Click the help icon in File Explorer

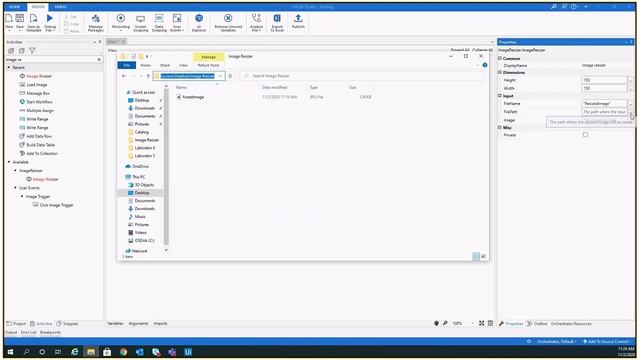tap(485, 65)
